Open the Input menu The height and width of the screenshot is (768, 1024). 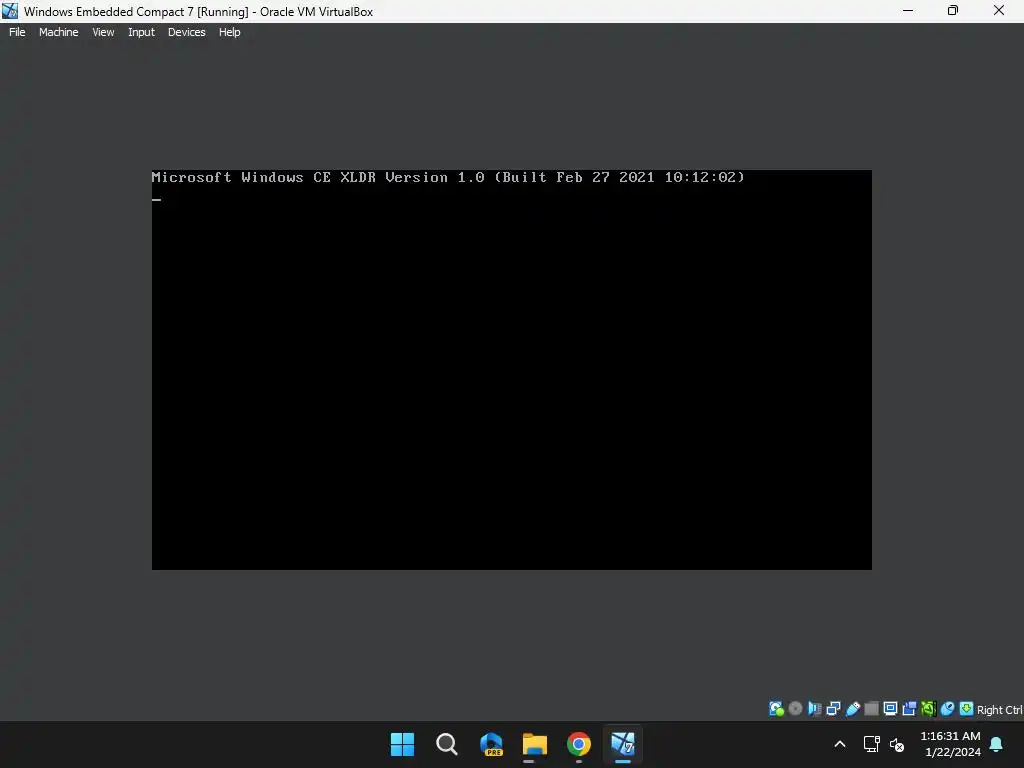pos(141,32)
